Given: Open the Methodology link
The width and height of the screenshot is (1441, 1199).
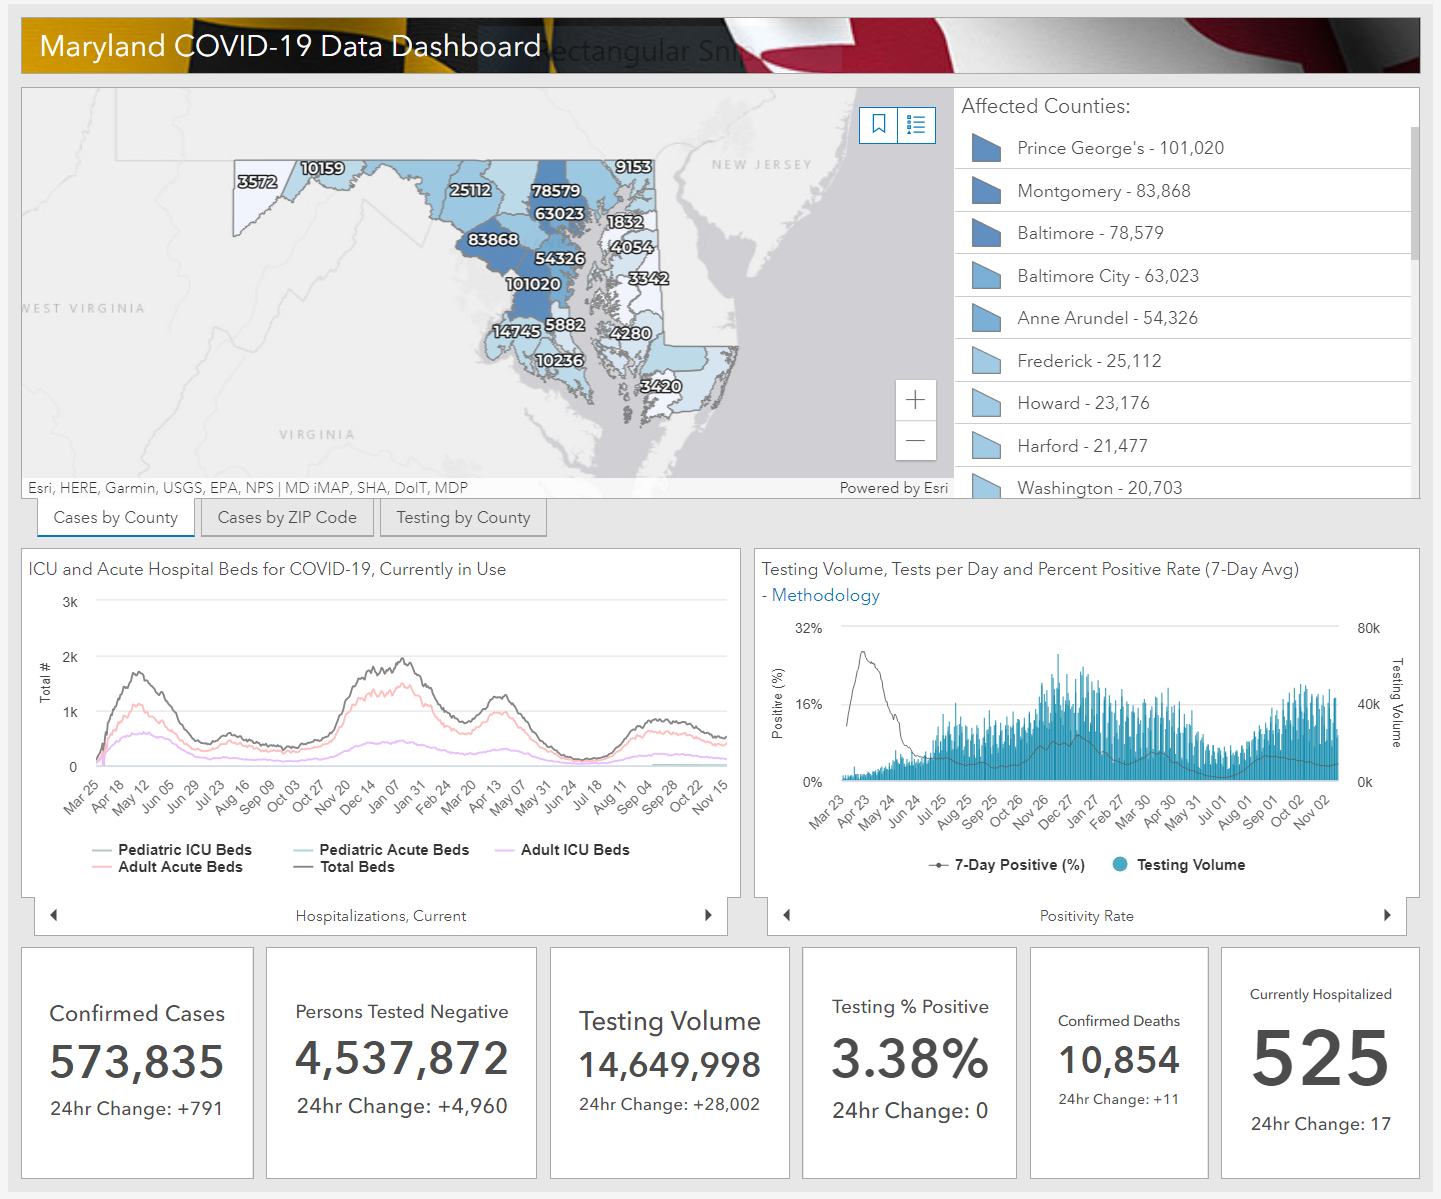Looking at the screenshot, I should click(x=826, y=595).
